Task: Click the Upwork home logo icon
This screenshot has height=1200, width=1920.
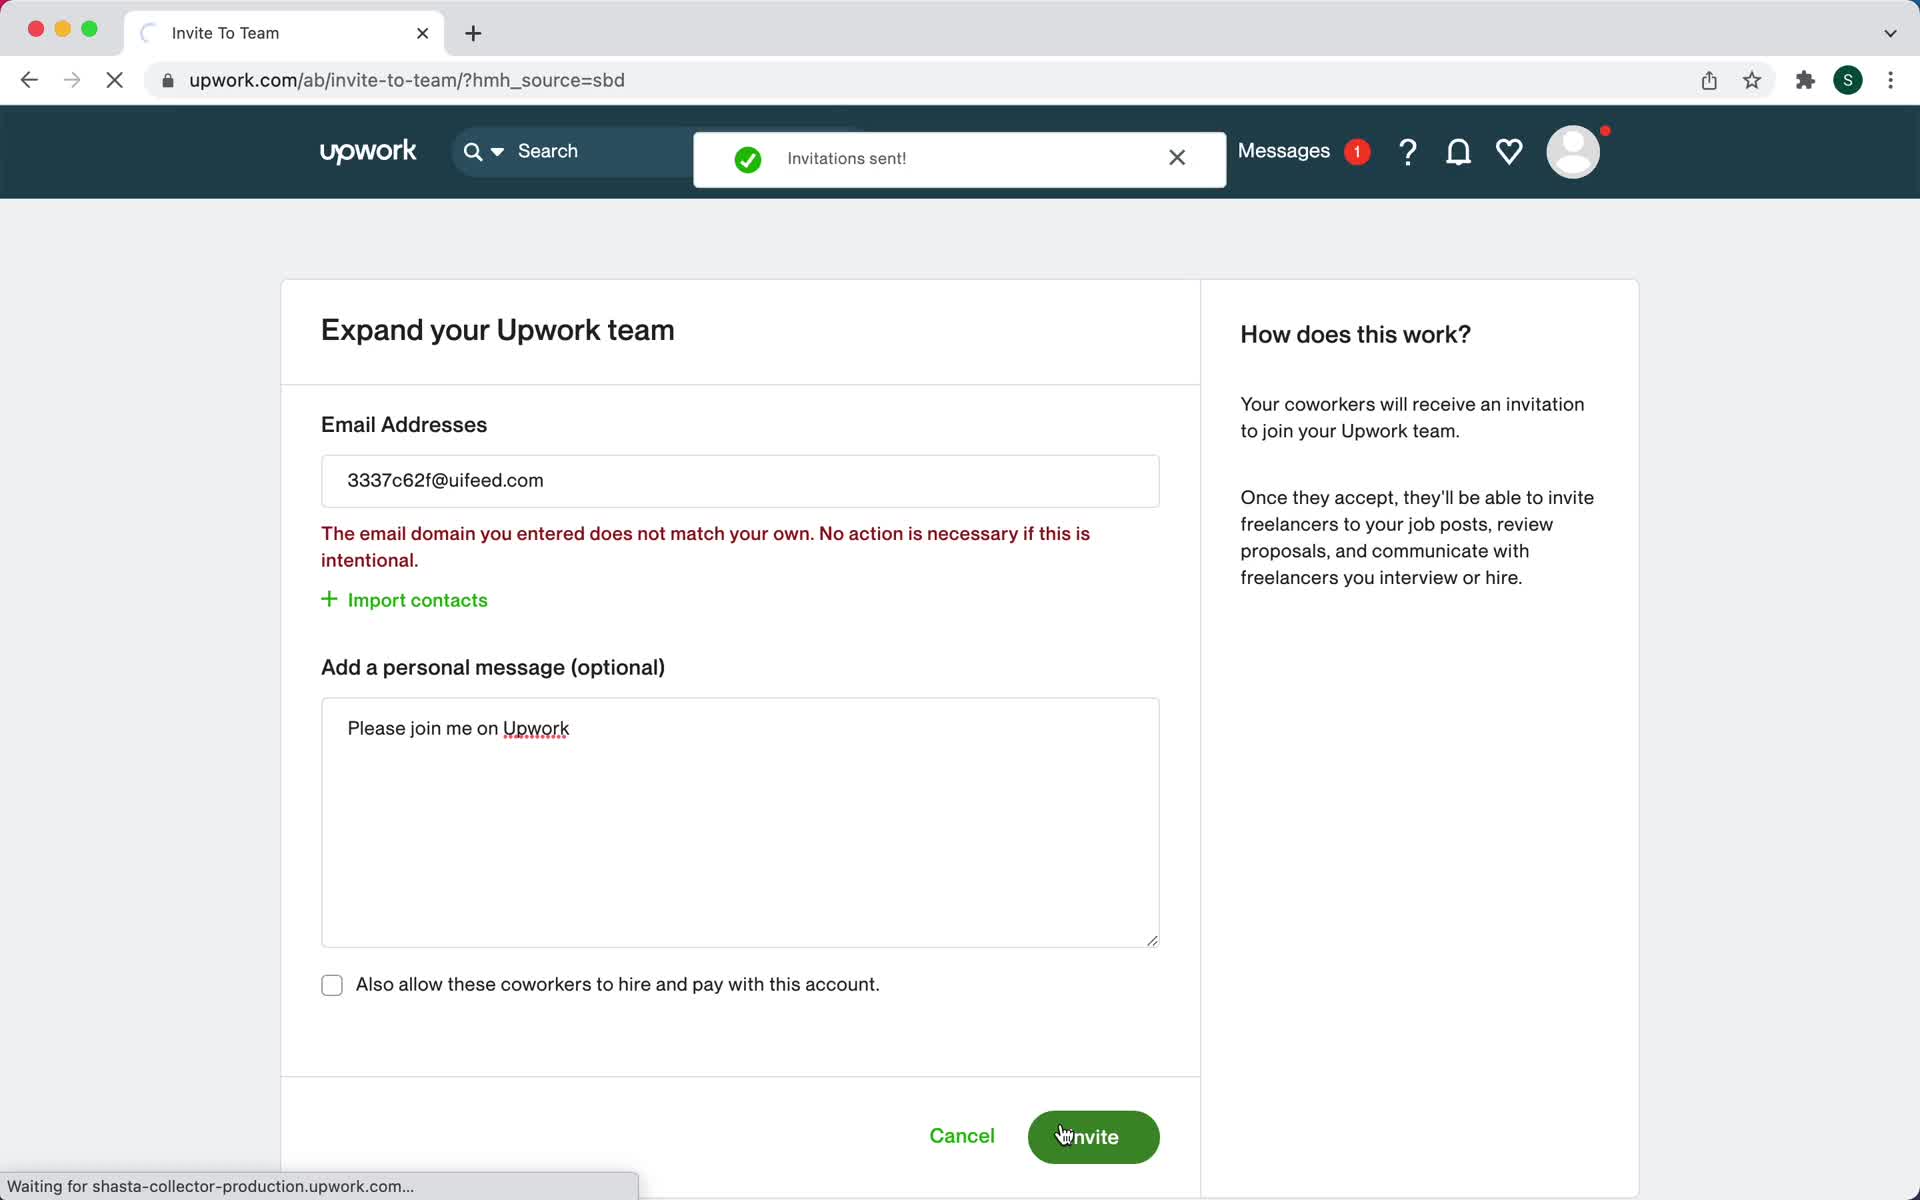Action: 366,151
